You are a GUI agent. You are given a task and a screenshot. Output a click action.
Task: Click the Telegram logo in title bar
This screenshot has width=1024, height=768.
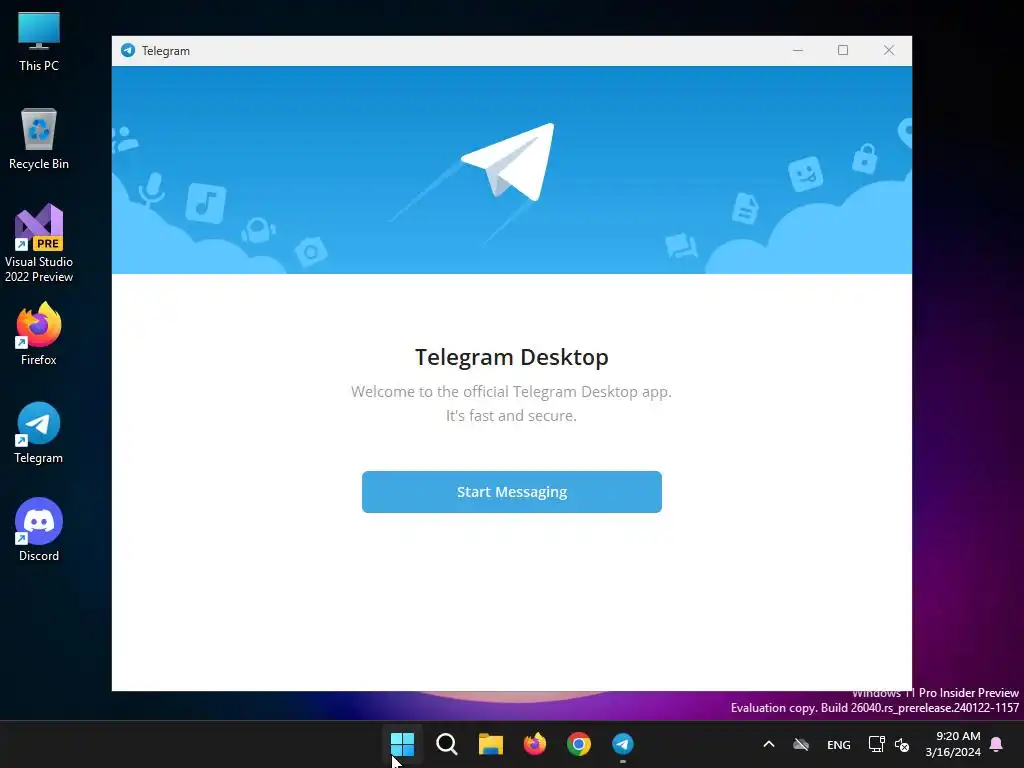point(128,50)
